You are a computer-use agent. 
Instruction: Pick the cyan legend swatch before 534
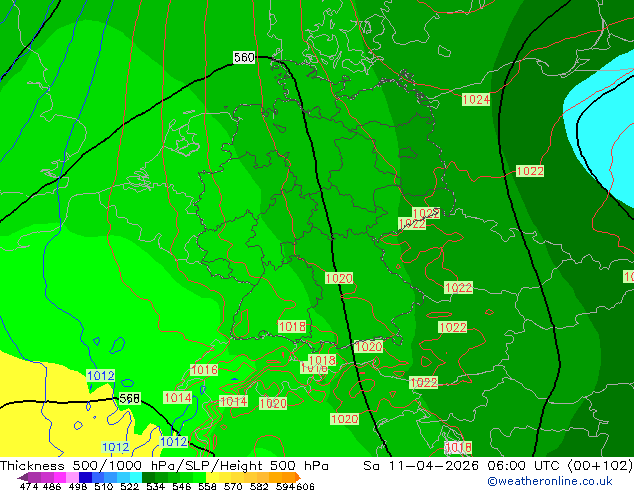coord(136,477)
